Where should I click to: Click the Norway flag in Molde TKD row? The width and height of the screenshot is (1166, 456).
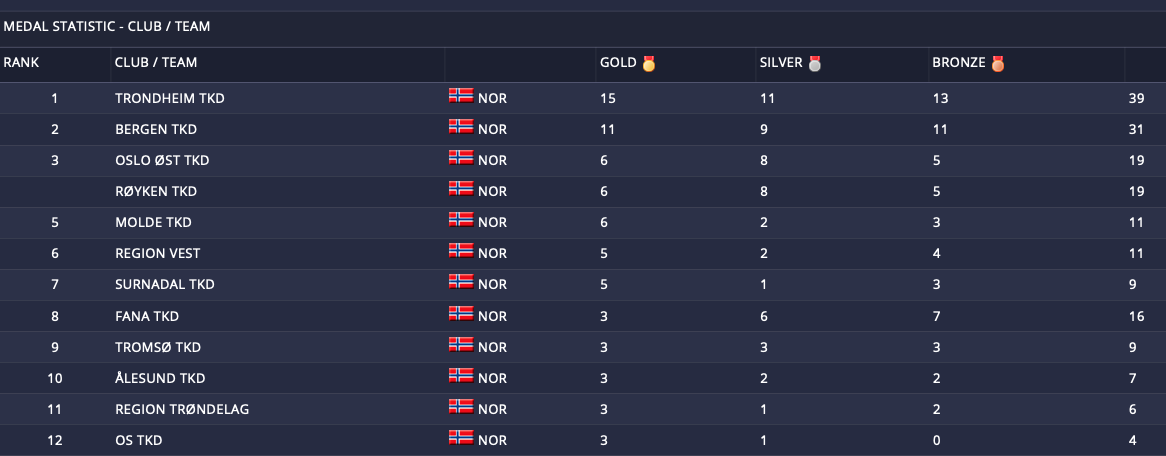tap(461, 219)
